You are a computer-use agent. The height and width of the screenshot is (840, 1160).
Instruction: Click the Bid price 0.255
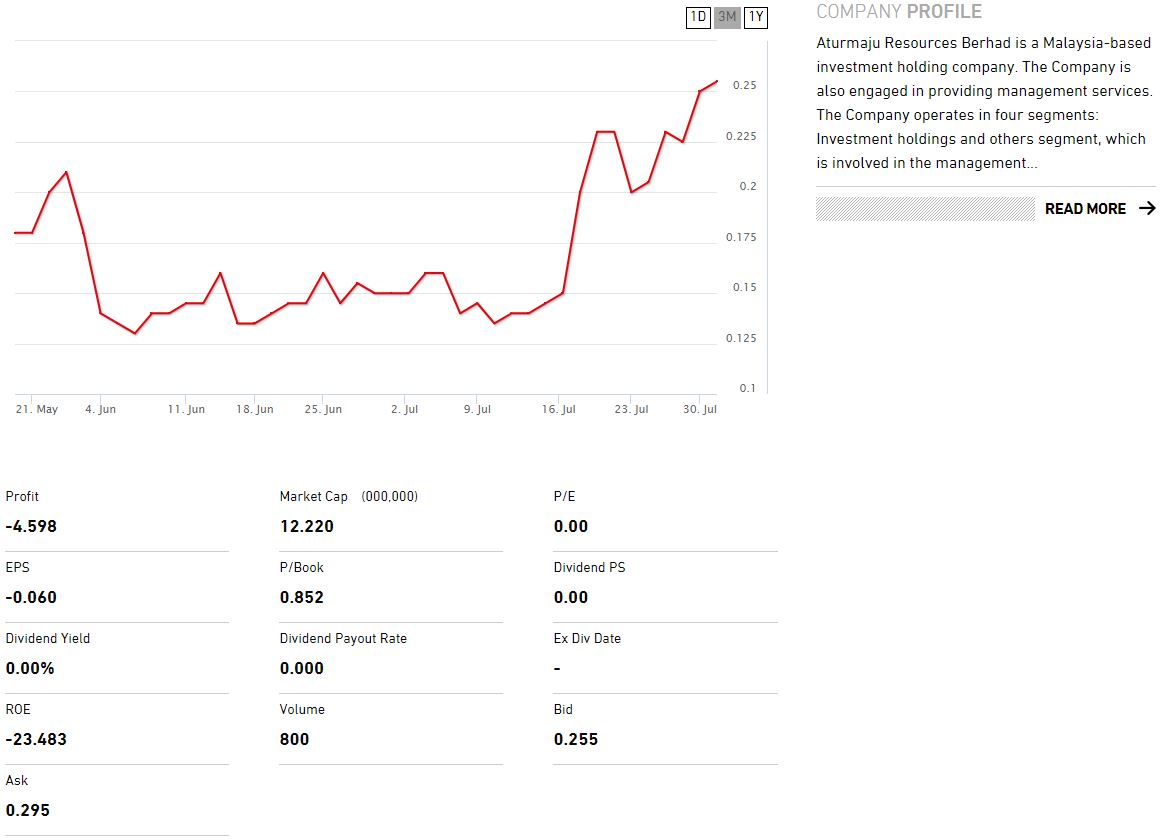click(x=576, y=740)
